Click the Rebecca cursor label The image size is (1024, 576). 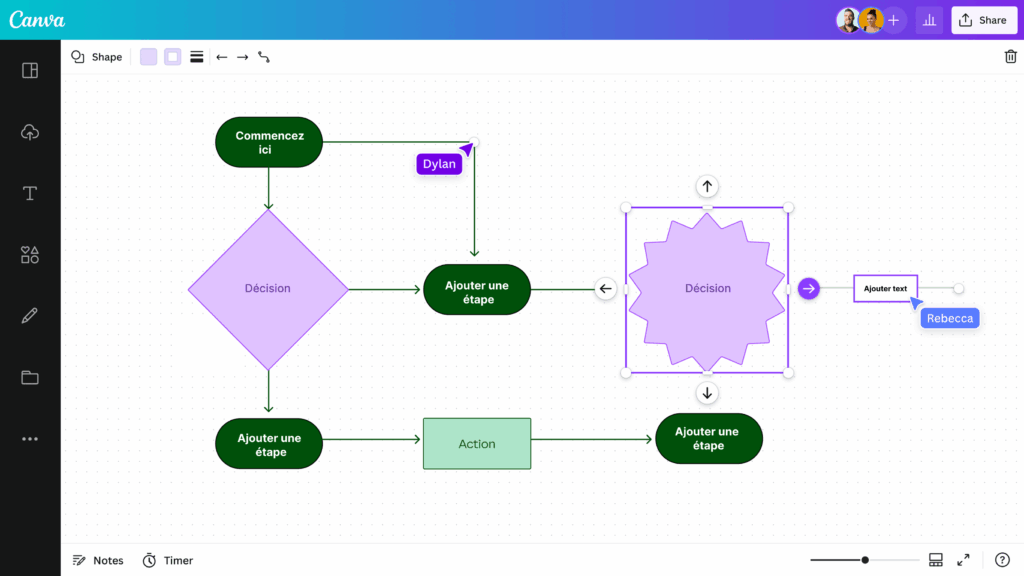950,319
